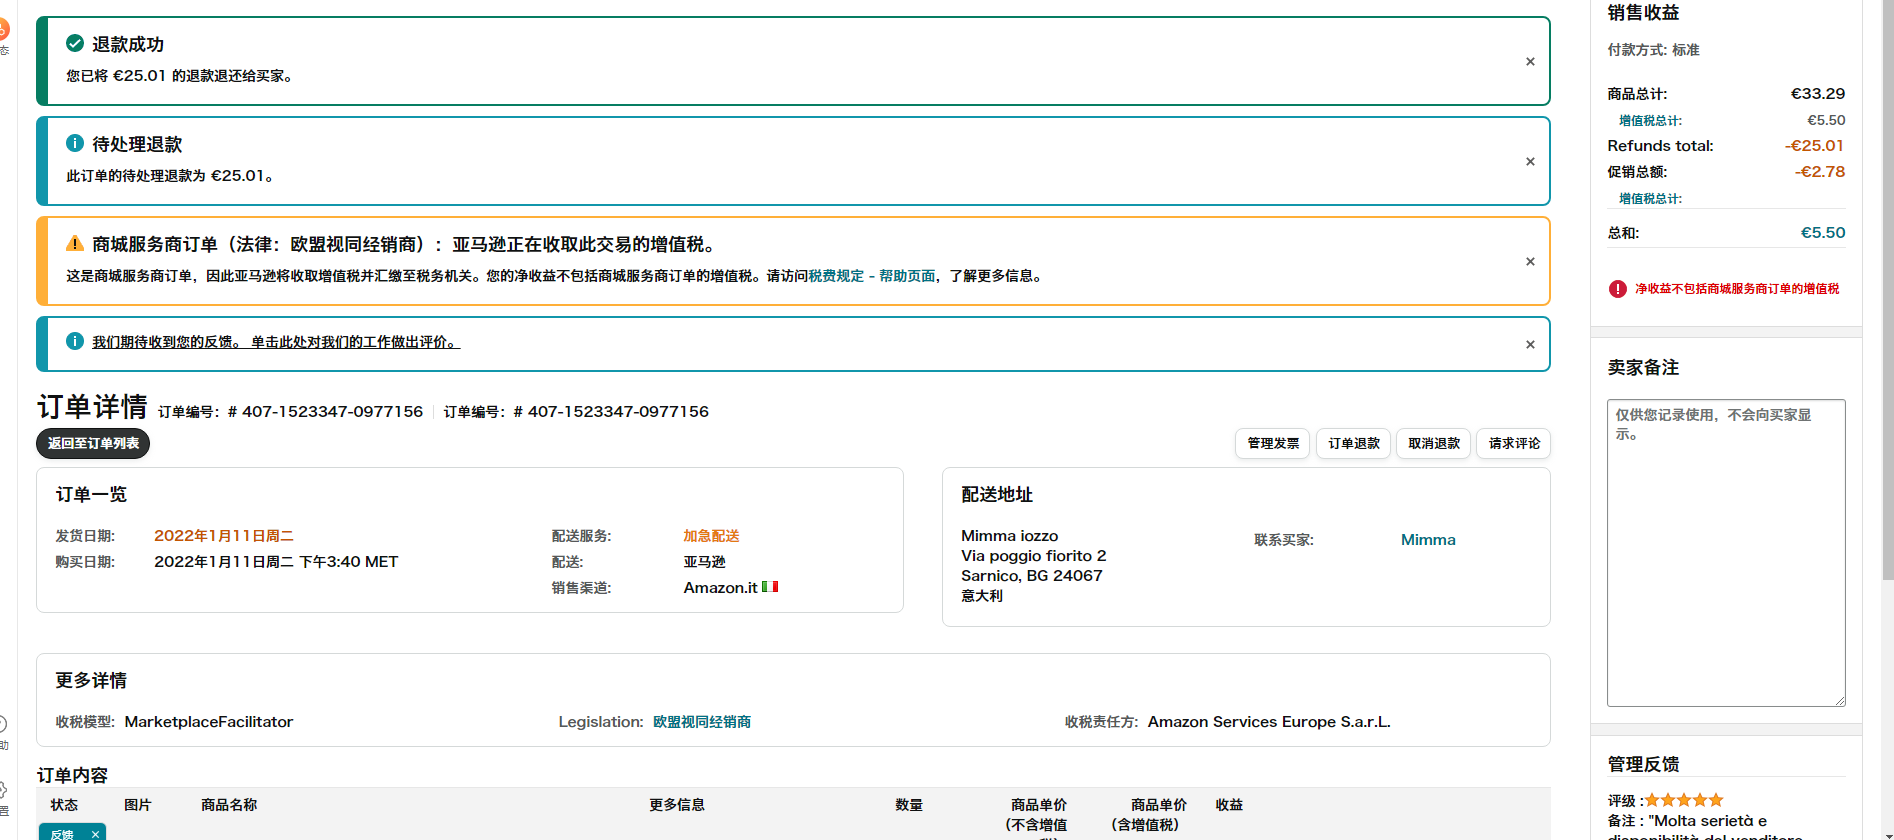This screenshot has height=840, width=1894.
Task: Click the red exclamation icon under sales proceeds
Action: point(1617,289)
